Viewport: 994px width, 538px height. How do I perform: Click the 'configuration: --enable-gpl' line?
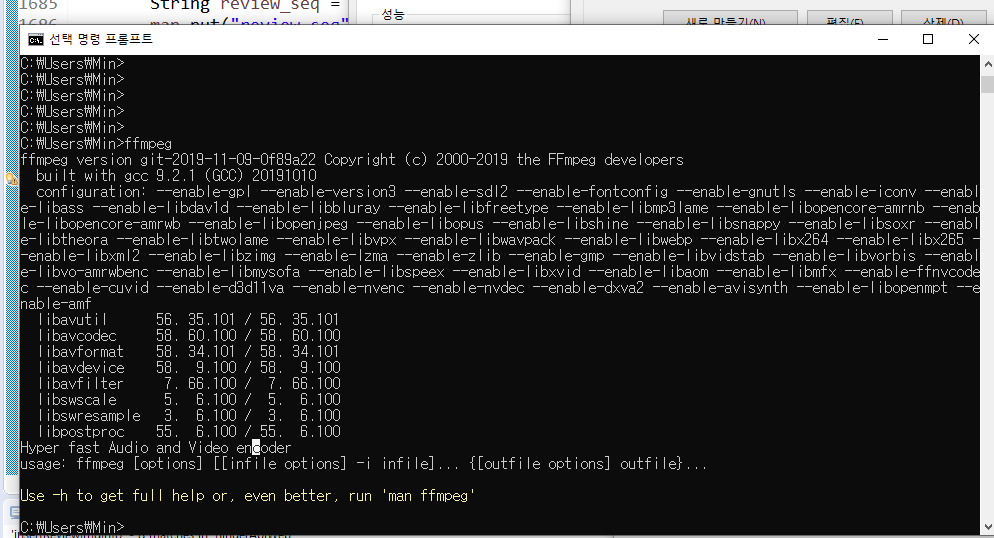(x=507, y=191)
